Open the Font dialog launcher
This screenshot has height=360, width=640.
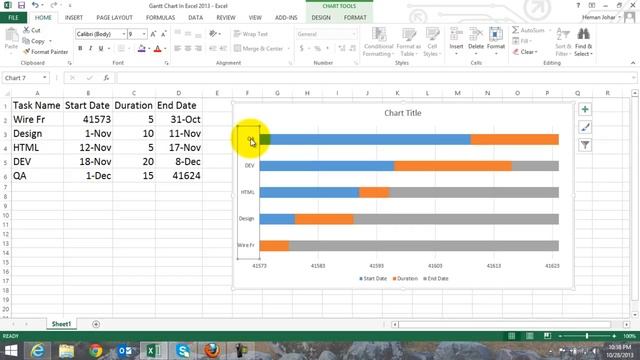pyautogui.click(x=166, y=63)
